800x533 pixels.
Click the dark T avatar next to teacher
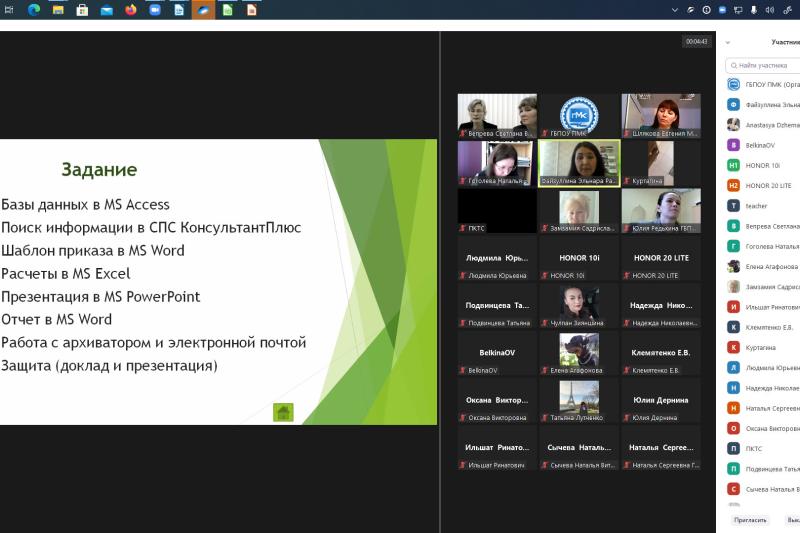tap(733, 206)
